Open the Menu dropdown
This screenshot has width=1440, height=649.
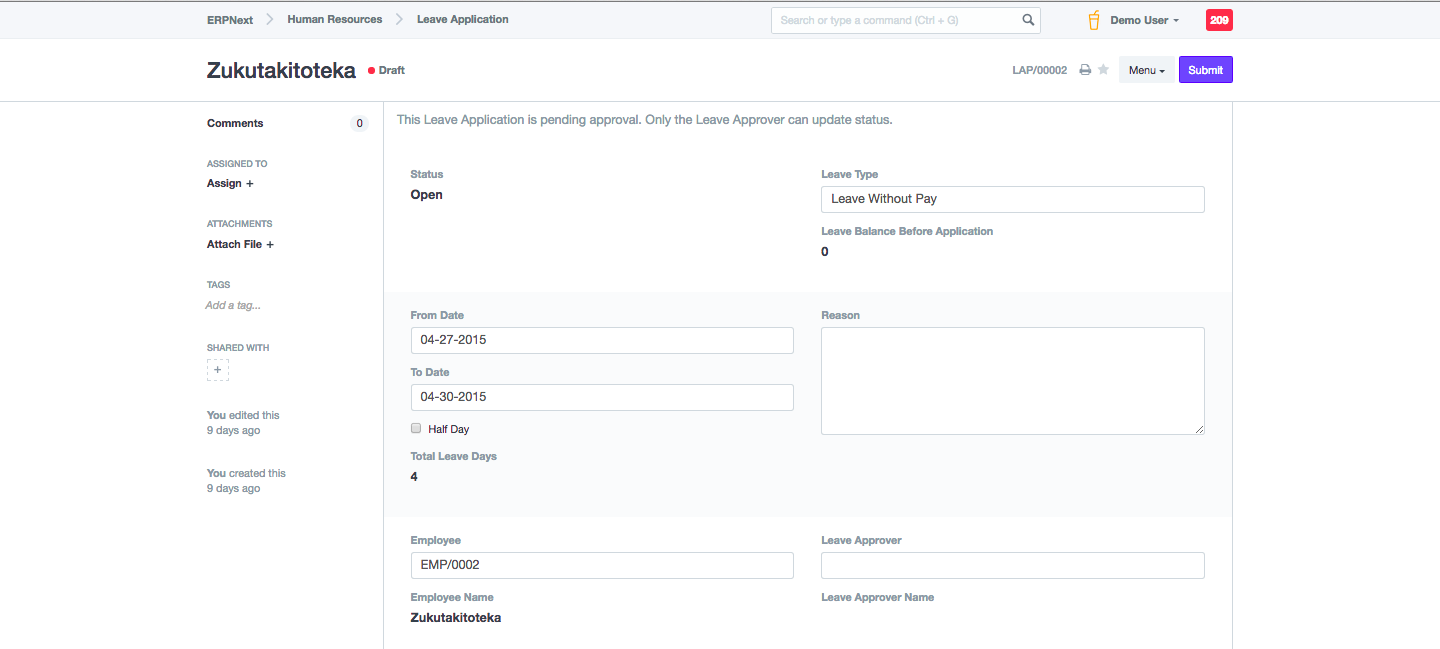(1146, 70)
